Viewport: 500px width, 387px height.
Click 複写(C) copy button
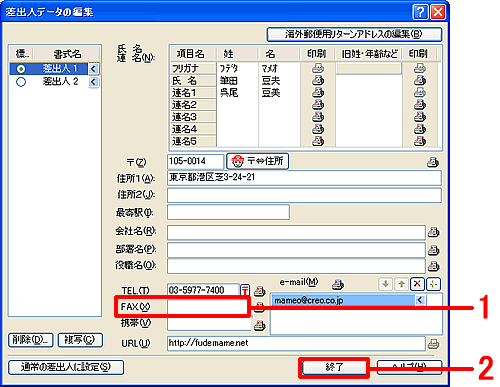pyautogui.click(x=80, y=340)
